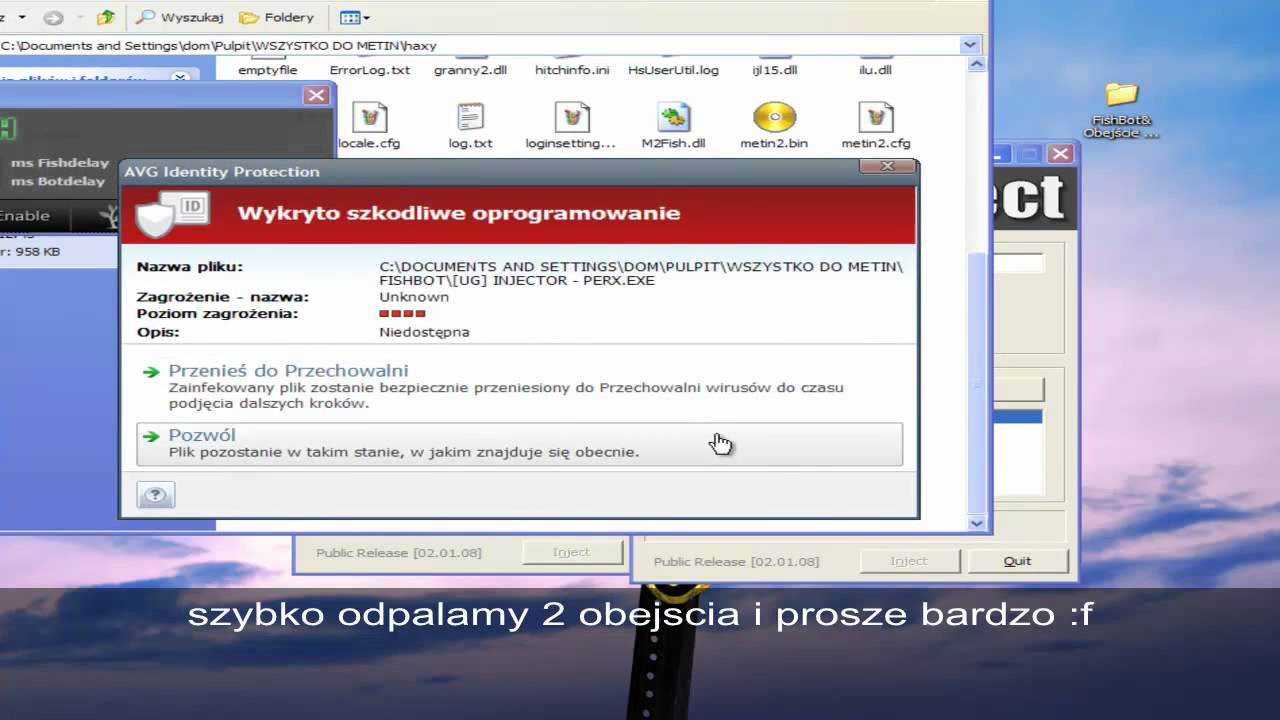Click the granny2.dll file name
Viewport: 1280px width, 720px height.
(470, 70)
